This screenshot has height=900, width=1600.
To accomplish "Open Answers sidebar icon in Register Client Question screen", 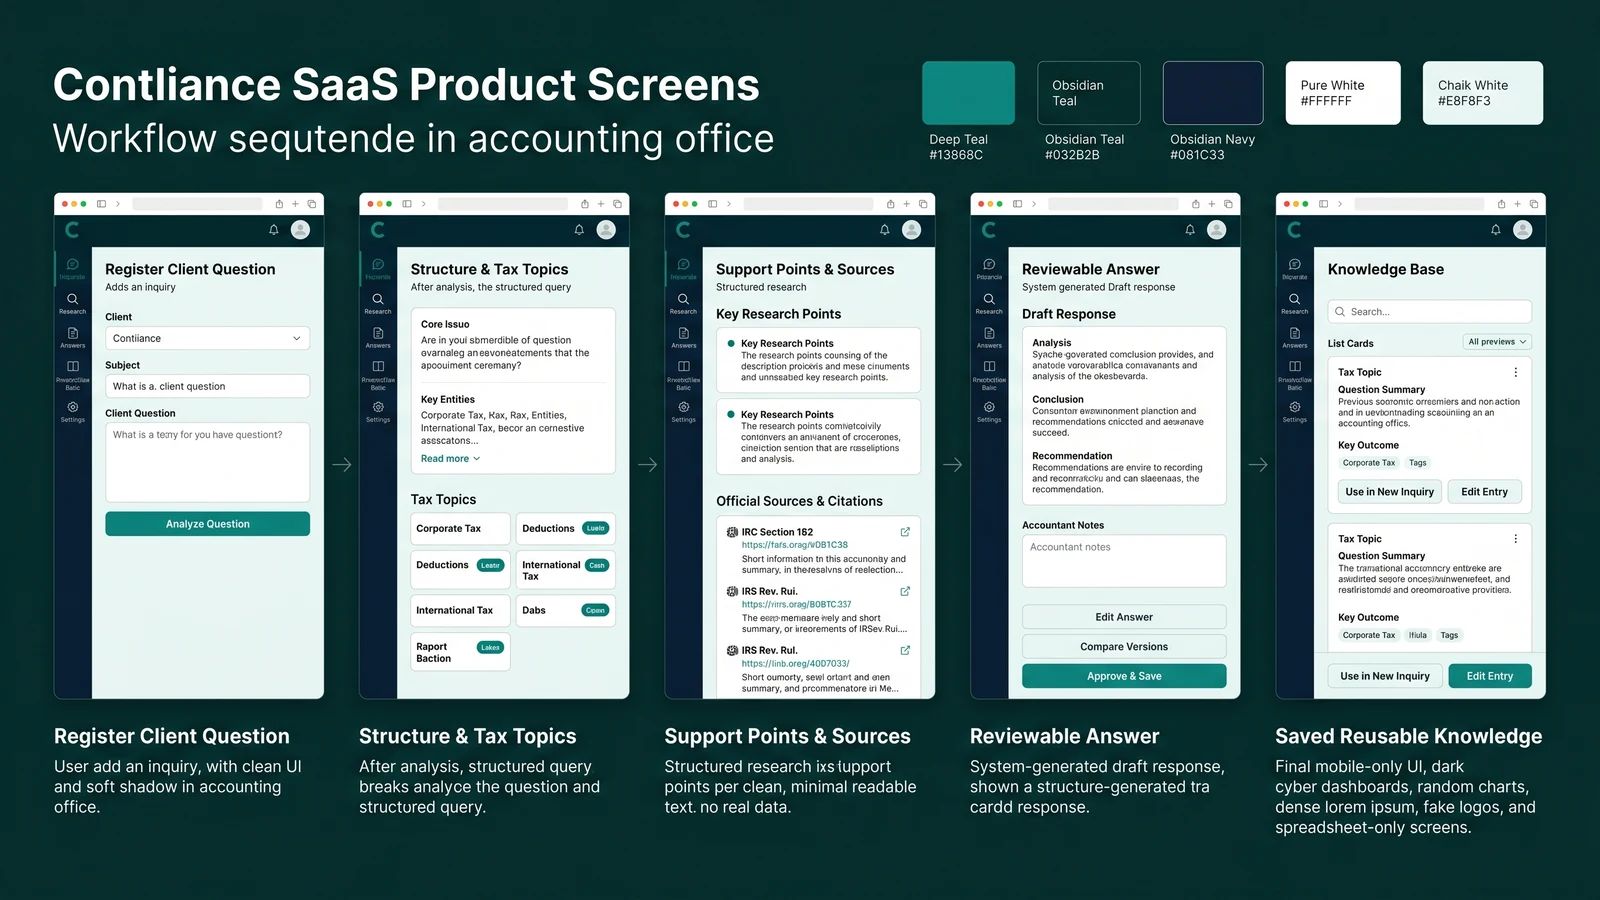I will [x=72, y=338].
